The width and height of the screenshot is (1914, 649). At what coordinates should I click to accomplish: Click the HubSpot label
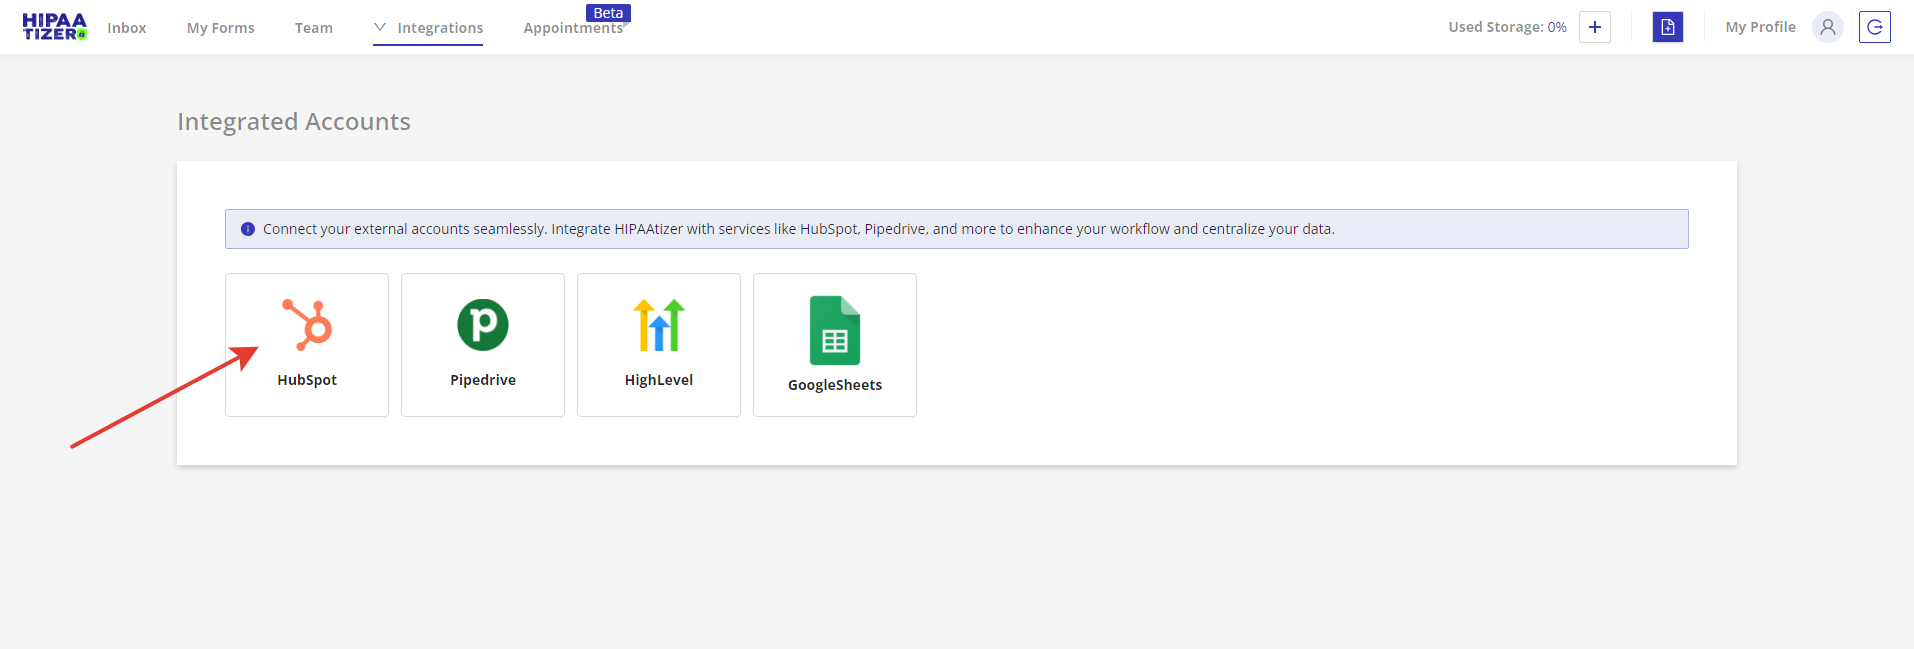click(307, 380)
